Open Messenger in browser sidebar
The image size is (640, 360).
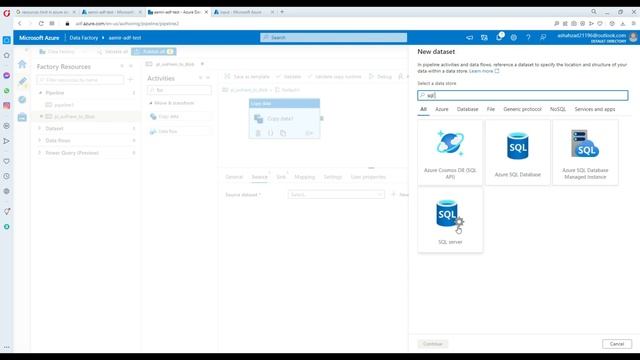(x=7, y=76)
